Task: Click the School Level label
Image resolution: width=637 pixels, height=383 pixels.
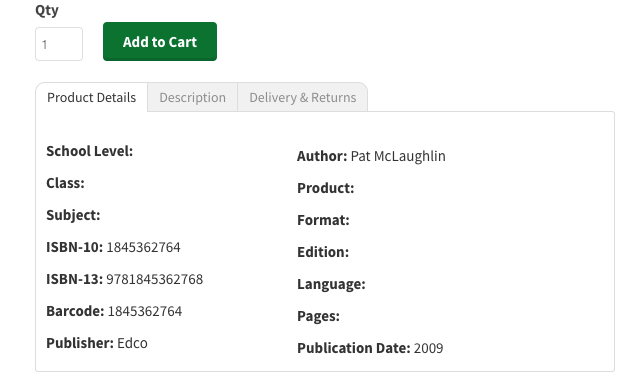Action: 90,151
